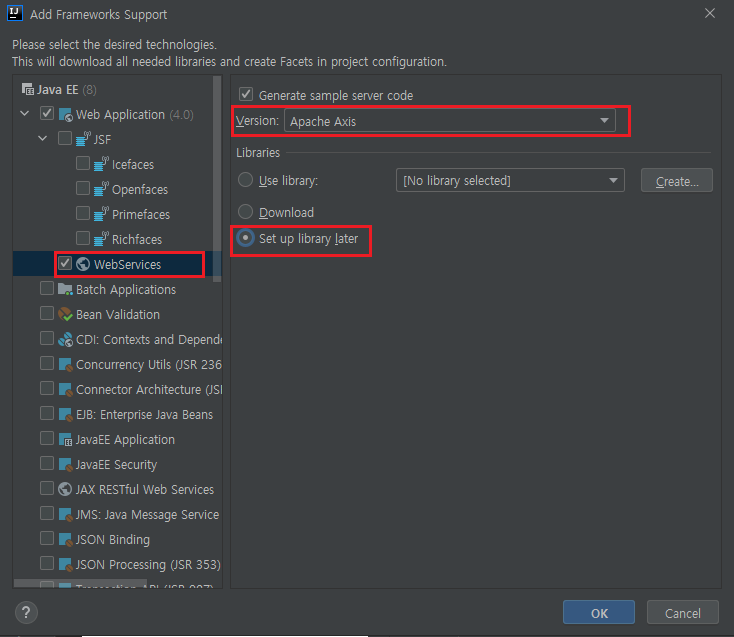Click the JSF framework icon
Screen dimensions: 734x637
(x=83, y=139)
